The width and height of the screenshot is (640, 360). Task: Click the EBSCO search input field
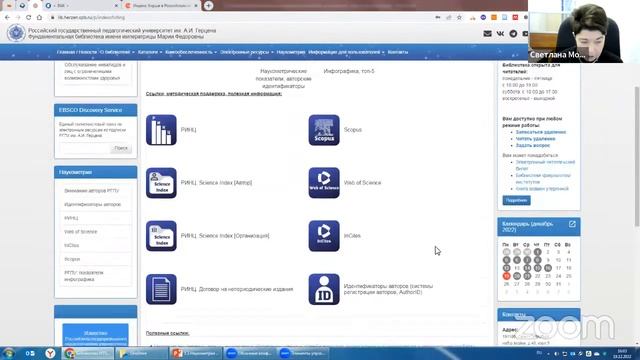[x=84, y=148]
